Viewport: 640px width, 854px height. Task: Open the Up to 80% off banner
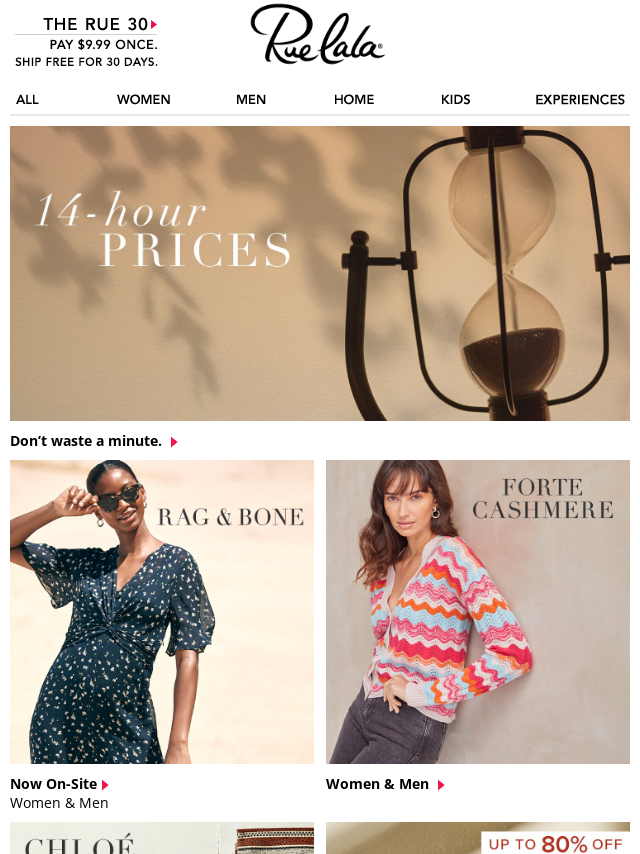478,838
